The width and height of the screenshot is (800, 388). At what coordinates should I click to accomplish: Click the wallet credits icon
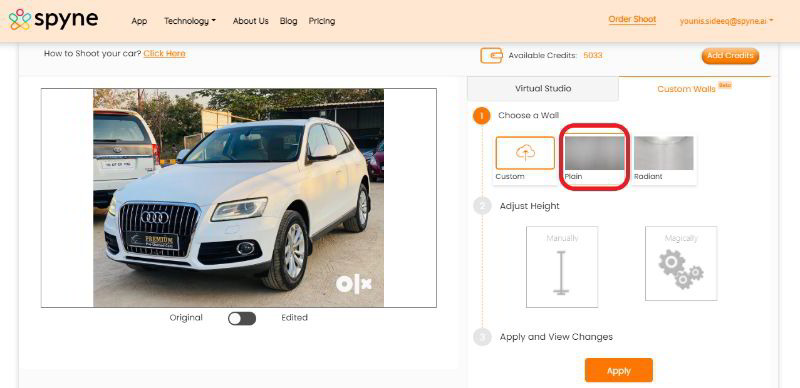491,56
